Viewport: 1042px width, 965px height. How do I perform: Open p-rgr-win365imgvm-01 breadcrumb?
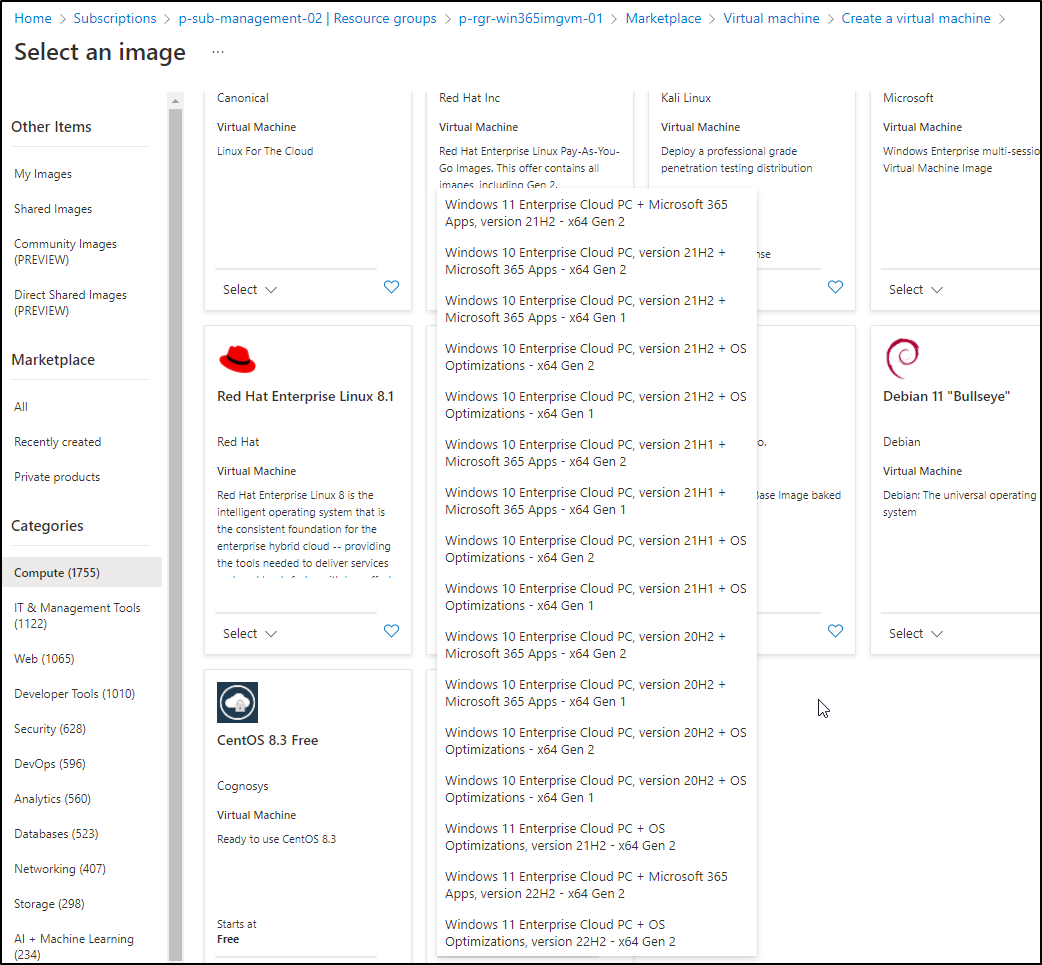point(530,18)
